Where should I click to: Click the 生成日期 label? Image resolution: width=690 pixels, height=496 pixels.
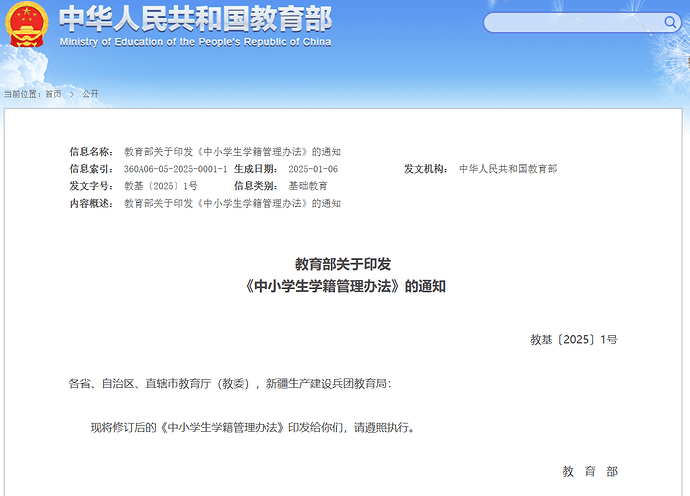(x=256, y=169)
